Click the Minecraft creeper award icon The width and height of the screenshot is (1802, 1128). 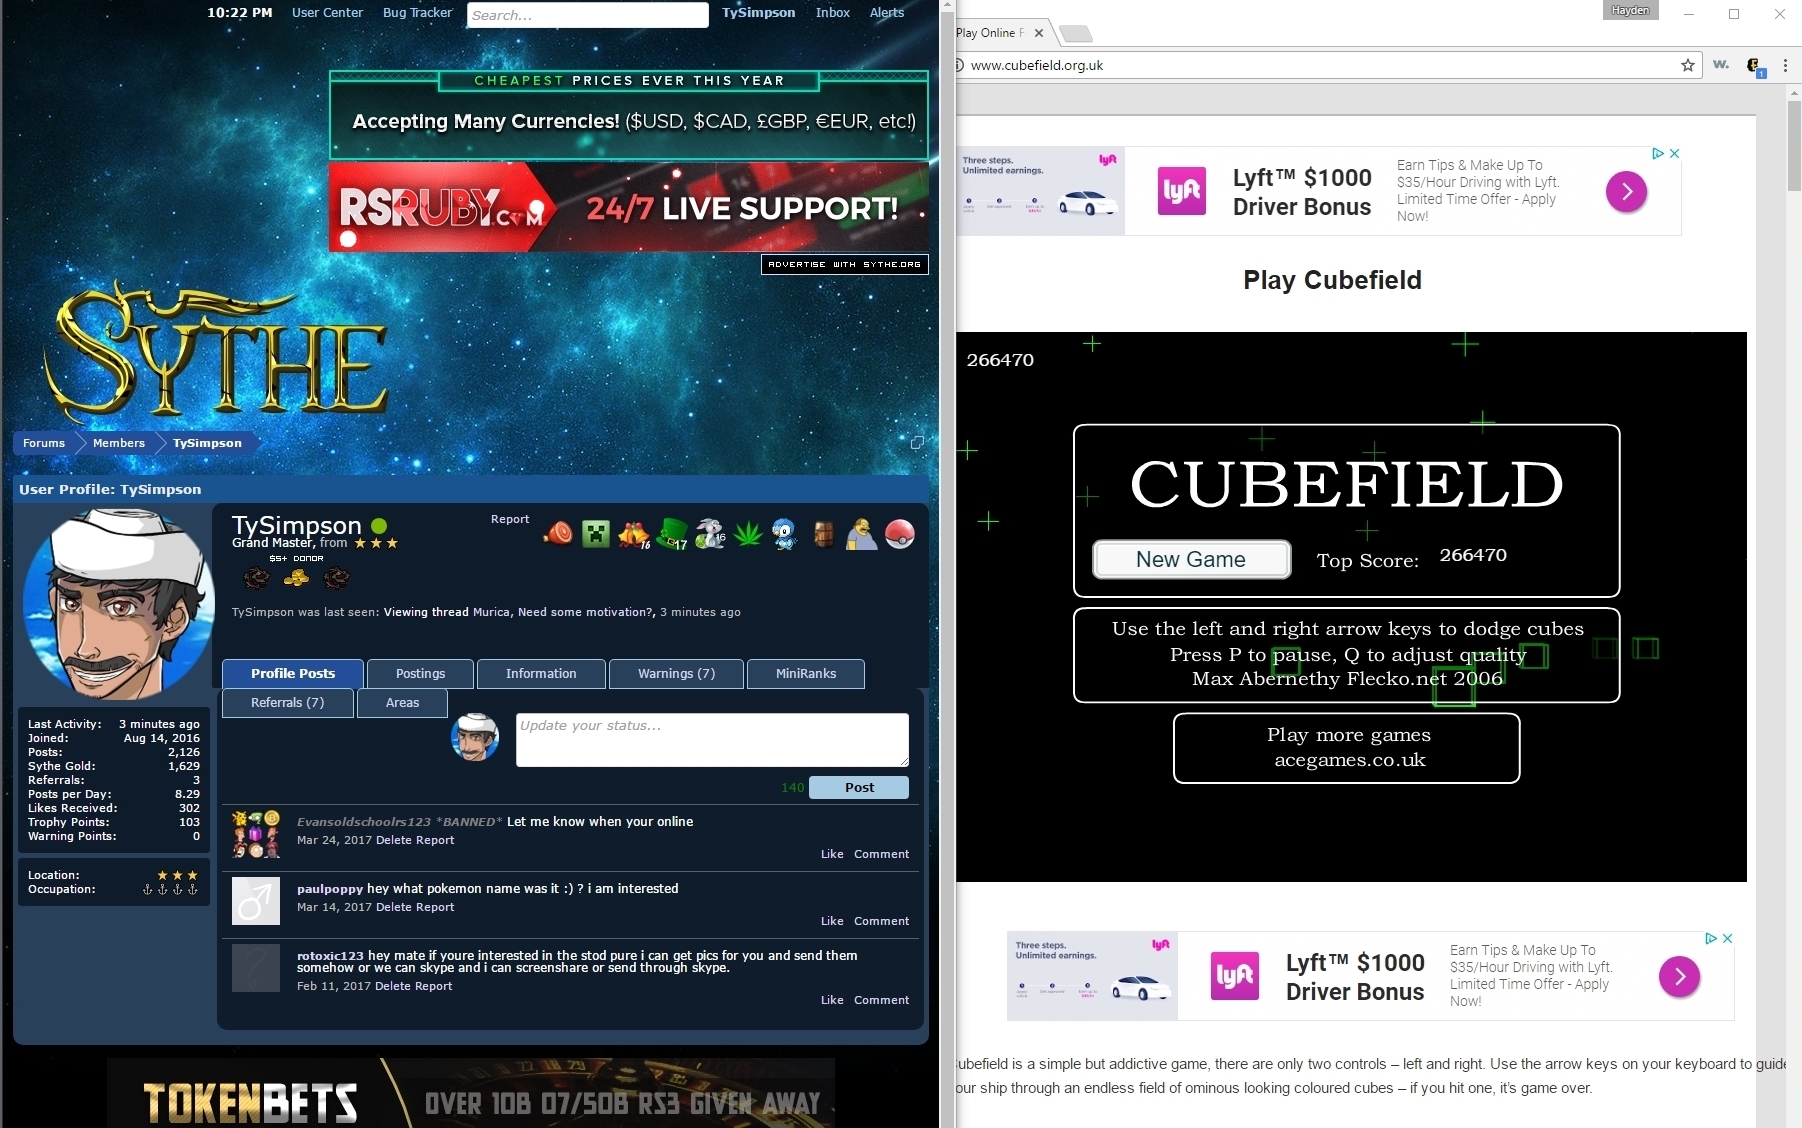pos(596,534)
